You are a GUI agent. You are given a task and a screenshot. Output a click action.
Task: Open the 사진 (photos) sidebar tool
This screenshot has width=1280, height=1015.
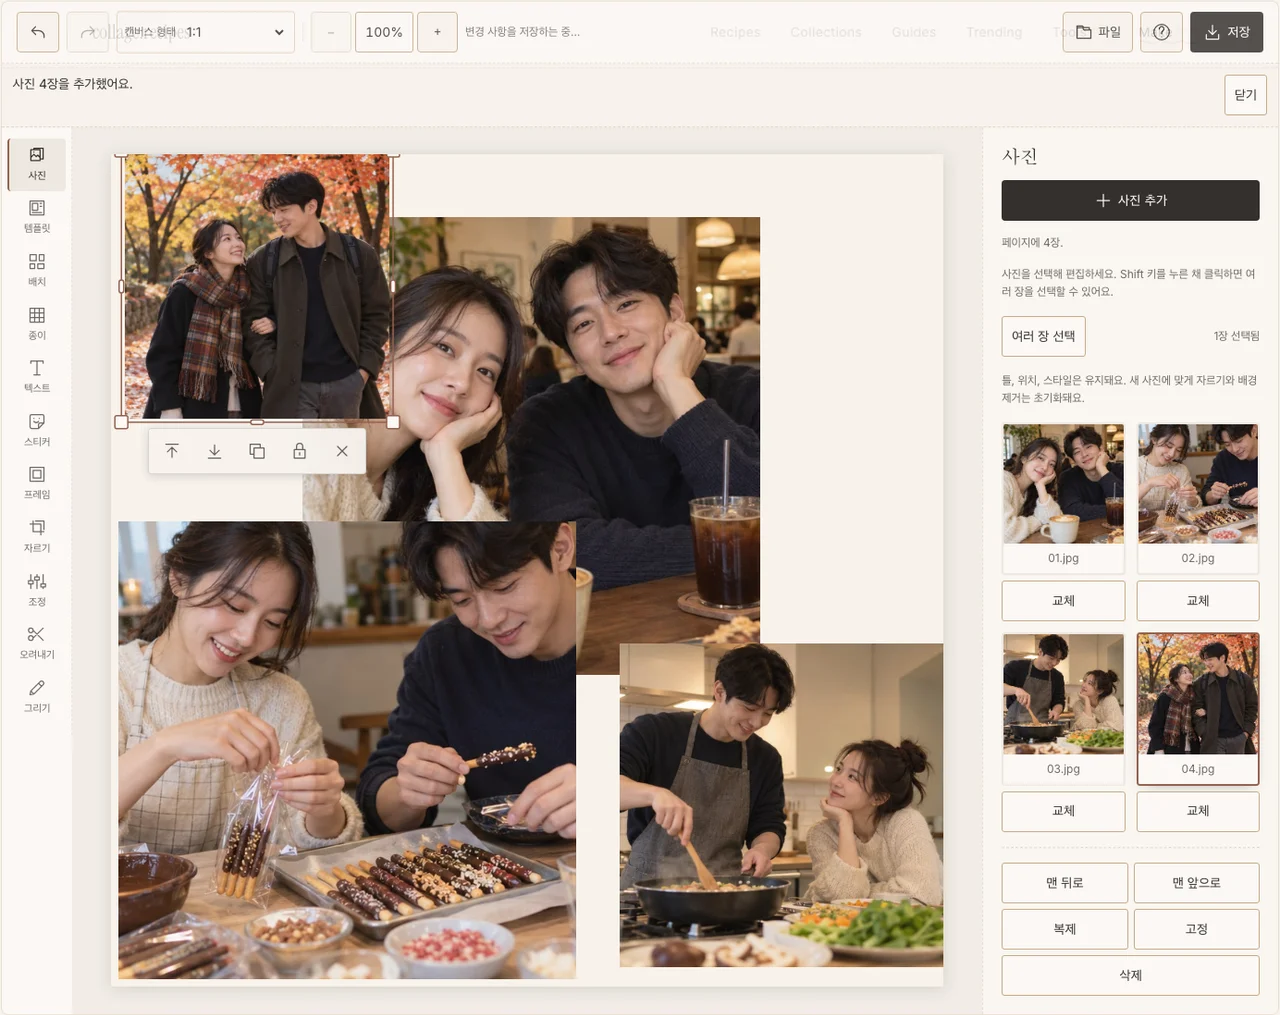tap(37, 164)
